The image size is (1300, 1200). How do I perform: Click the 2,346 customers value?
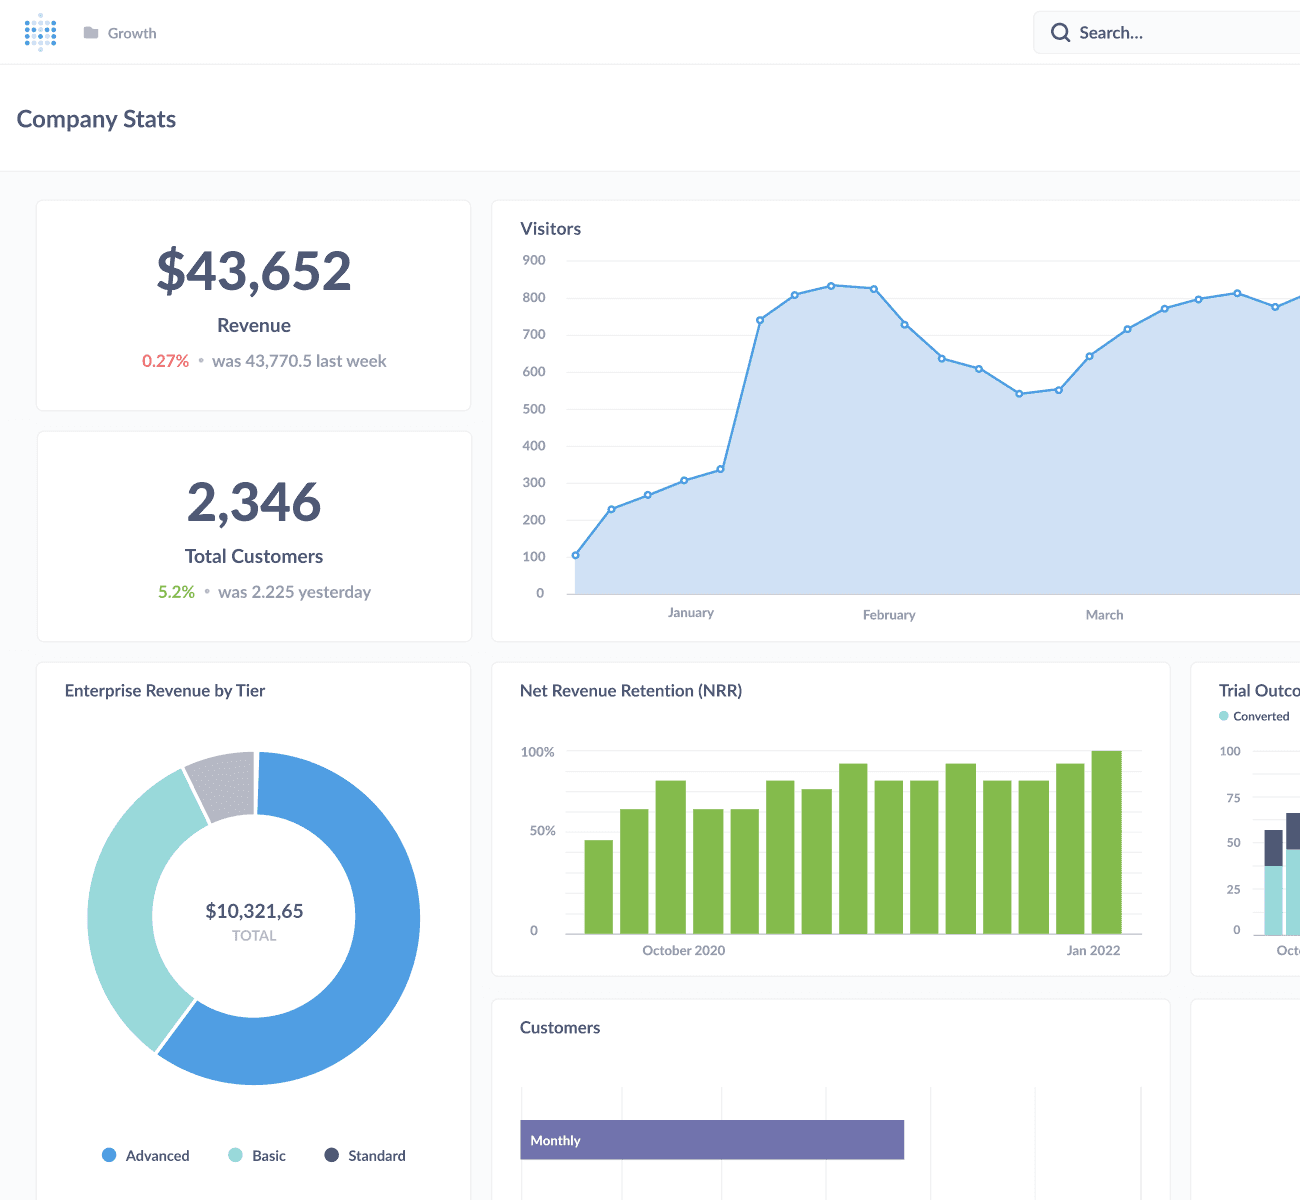tap(254, 502)
